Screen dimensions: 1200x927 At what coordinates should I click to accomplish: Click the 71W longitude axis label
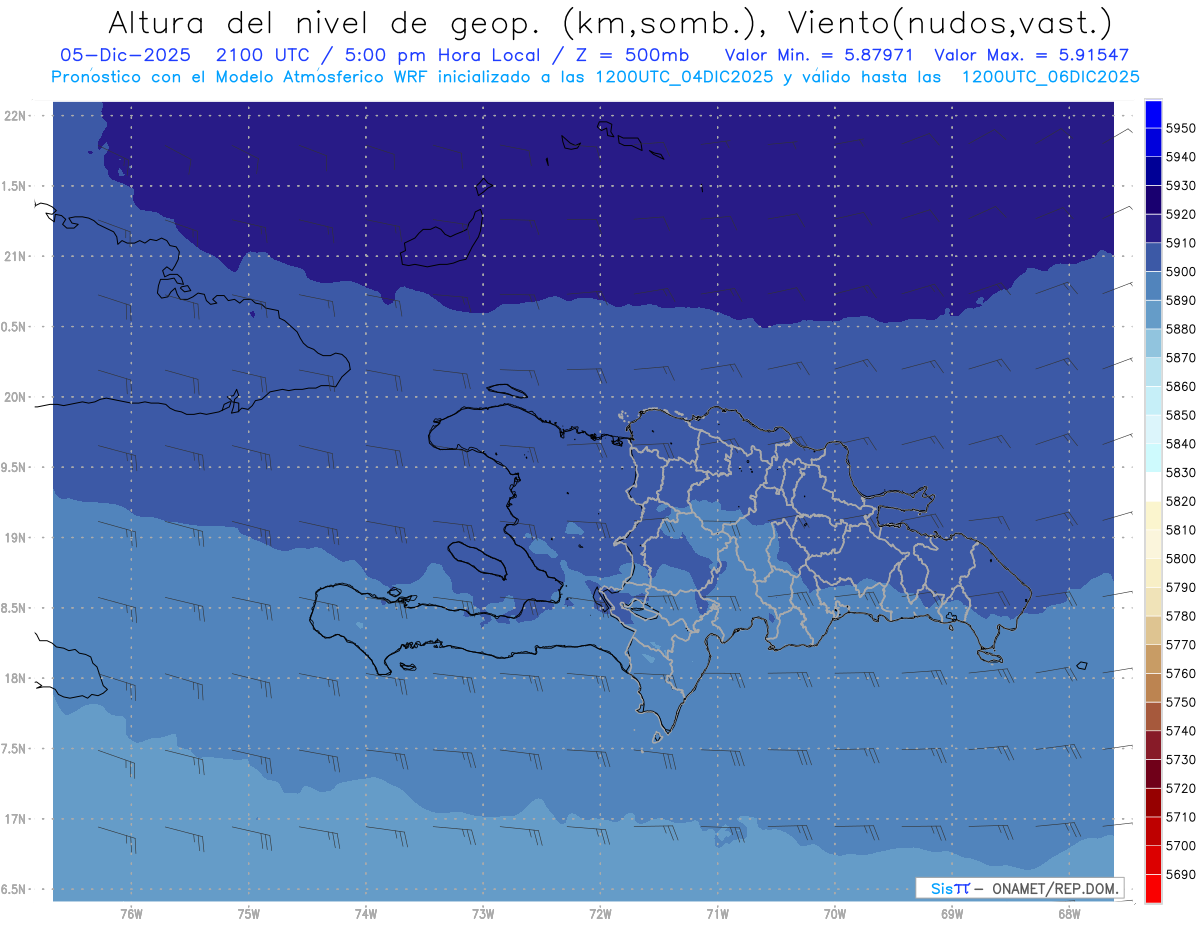717,913
